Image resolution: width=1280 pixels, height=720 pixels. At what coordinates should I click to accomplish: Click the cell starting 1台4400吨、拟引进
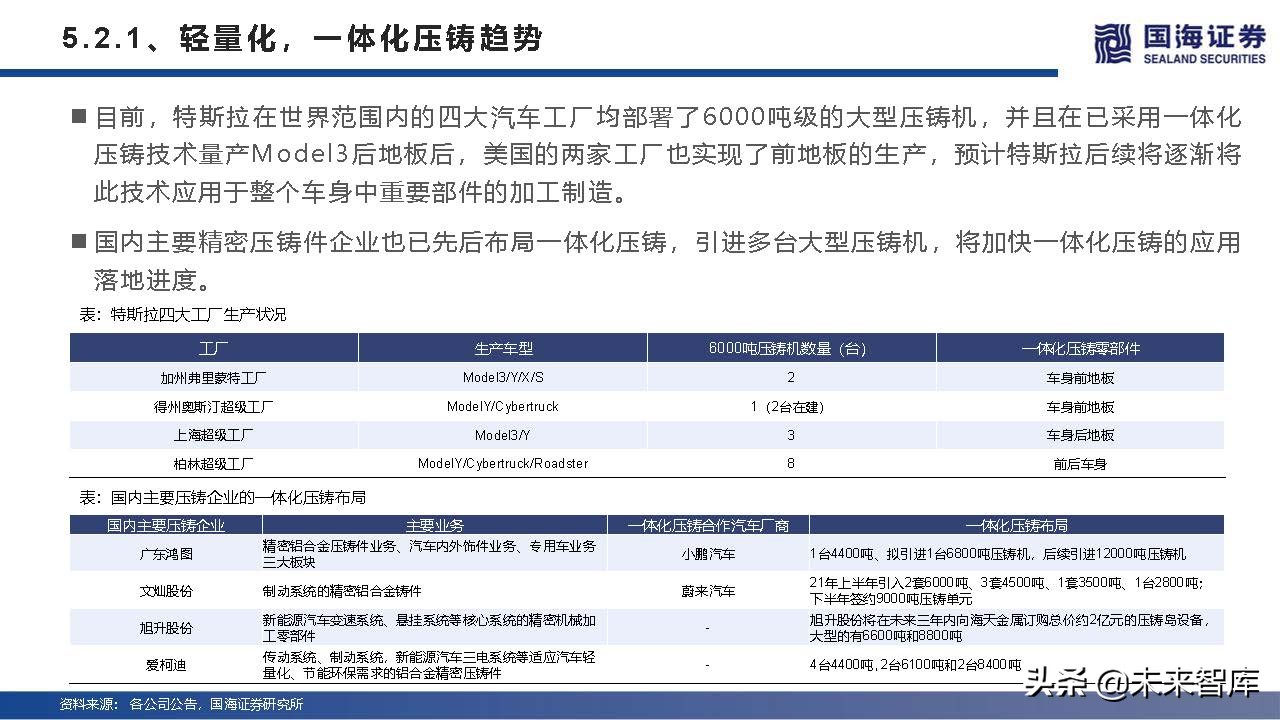click(1016, 554)
